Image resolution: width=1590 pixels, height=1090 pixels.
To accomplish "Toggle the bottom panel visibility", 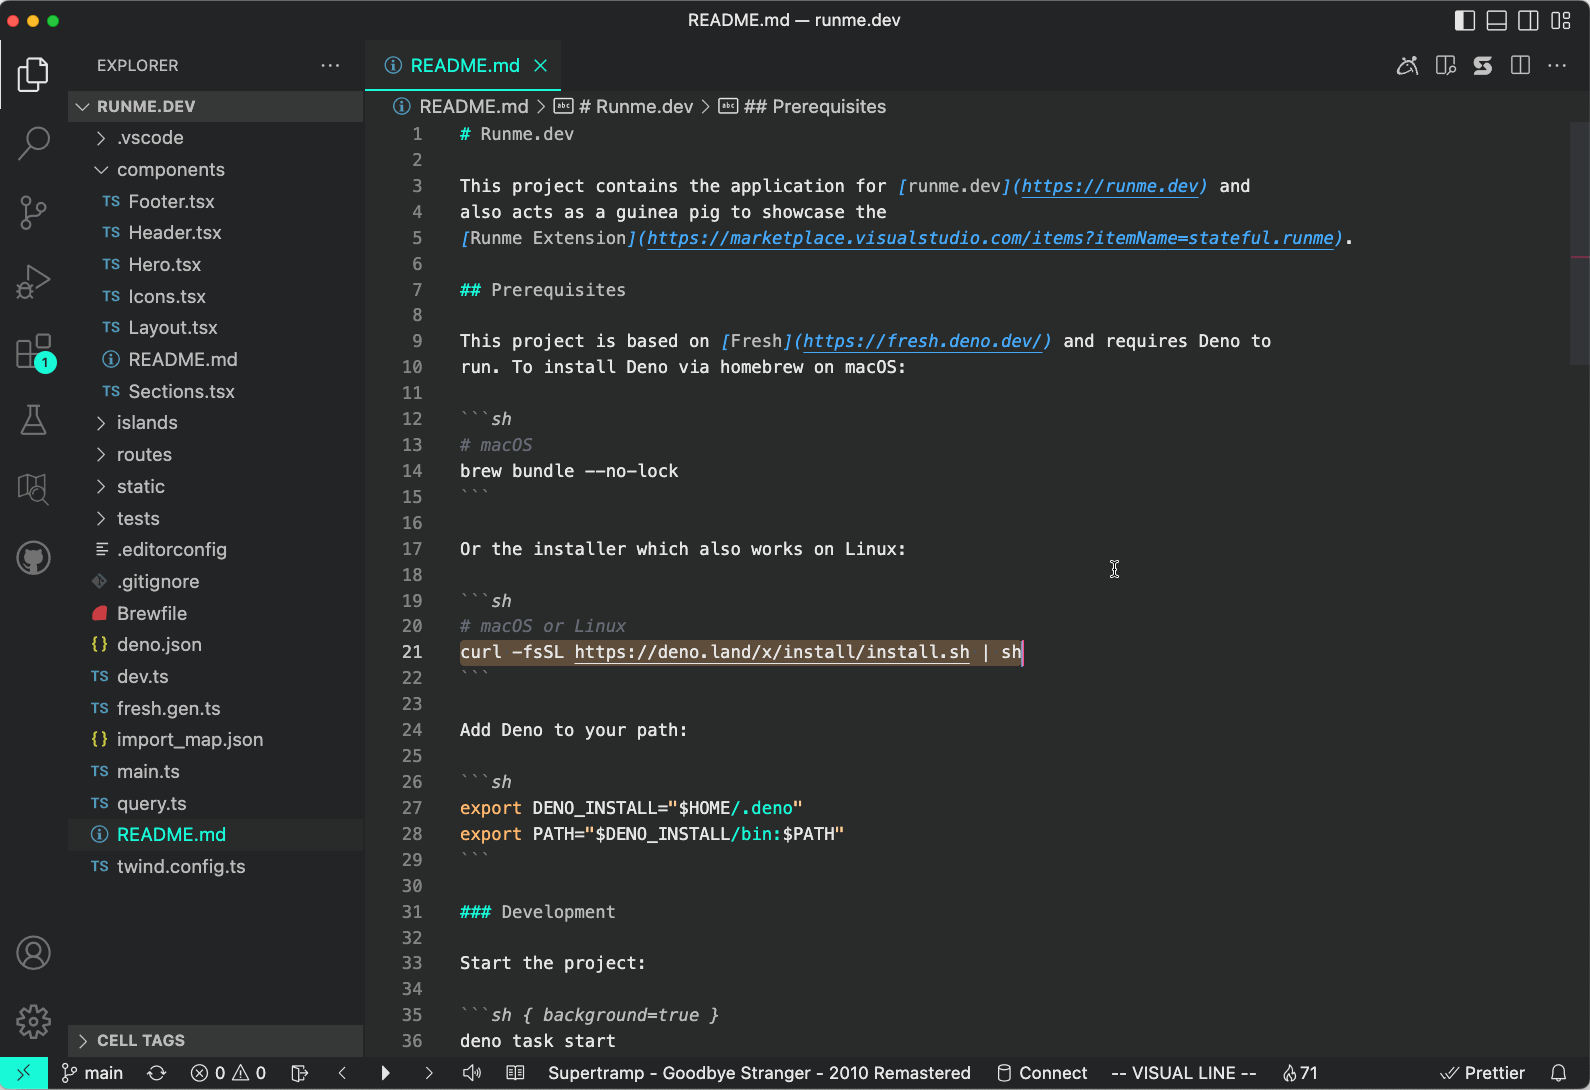I will pyautogui.click(x=1497, y=20).
